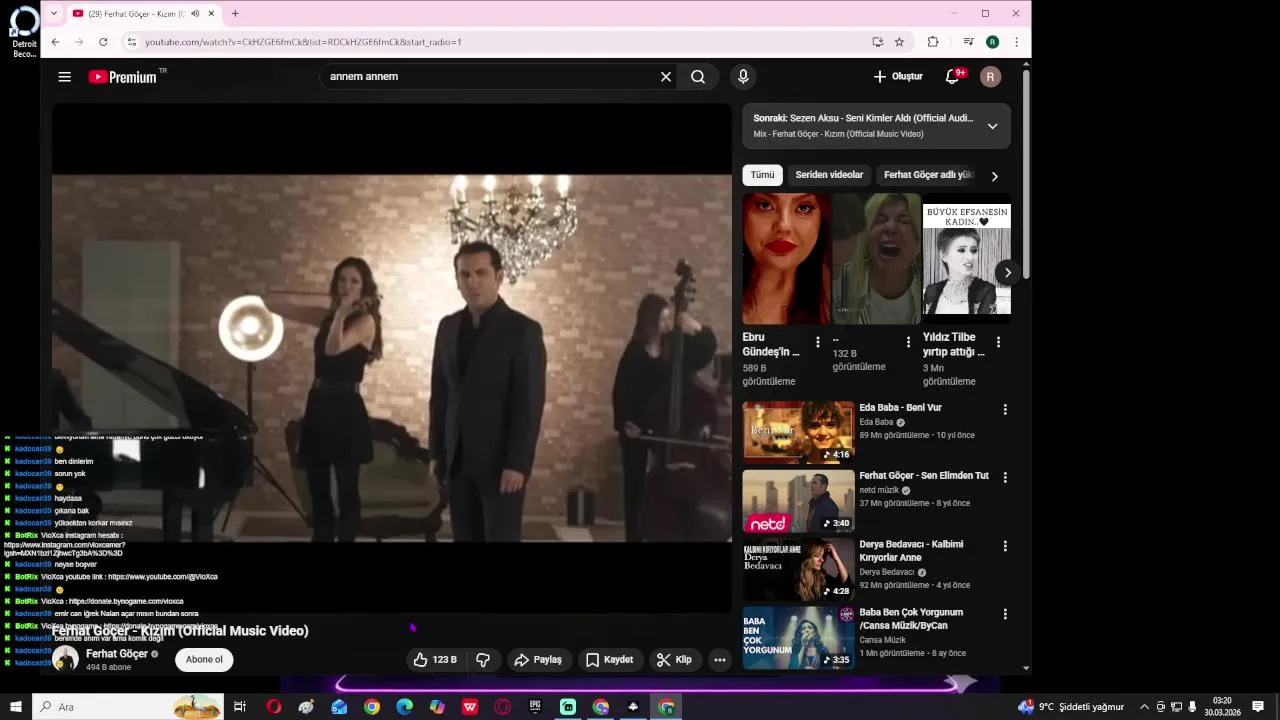This screenshot has height=720, width=1280.
Task: Open options for Baba Ben Çok Yorgunum
Action: coord(1005,614)
